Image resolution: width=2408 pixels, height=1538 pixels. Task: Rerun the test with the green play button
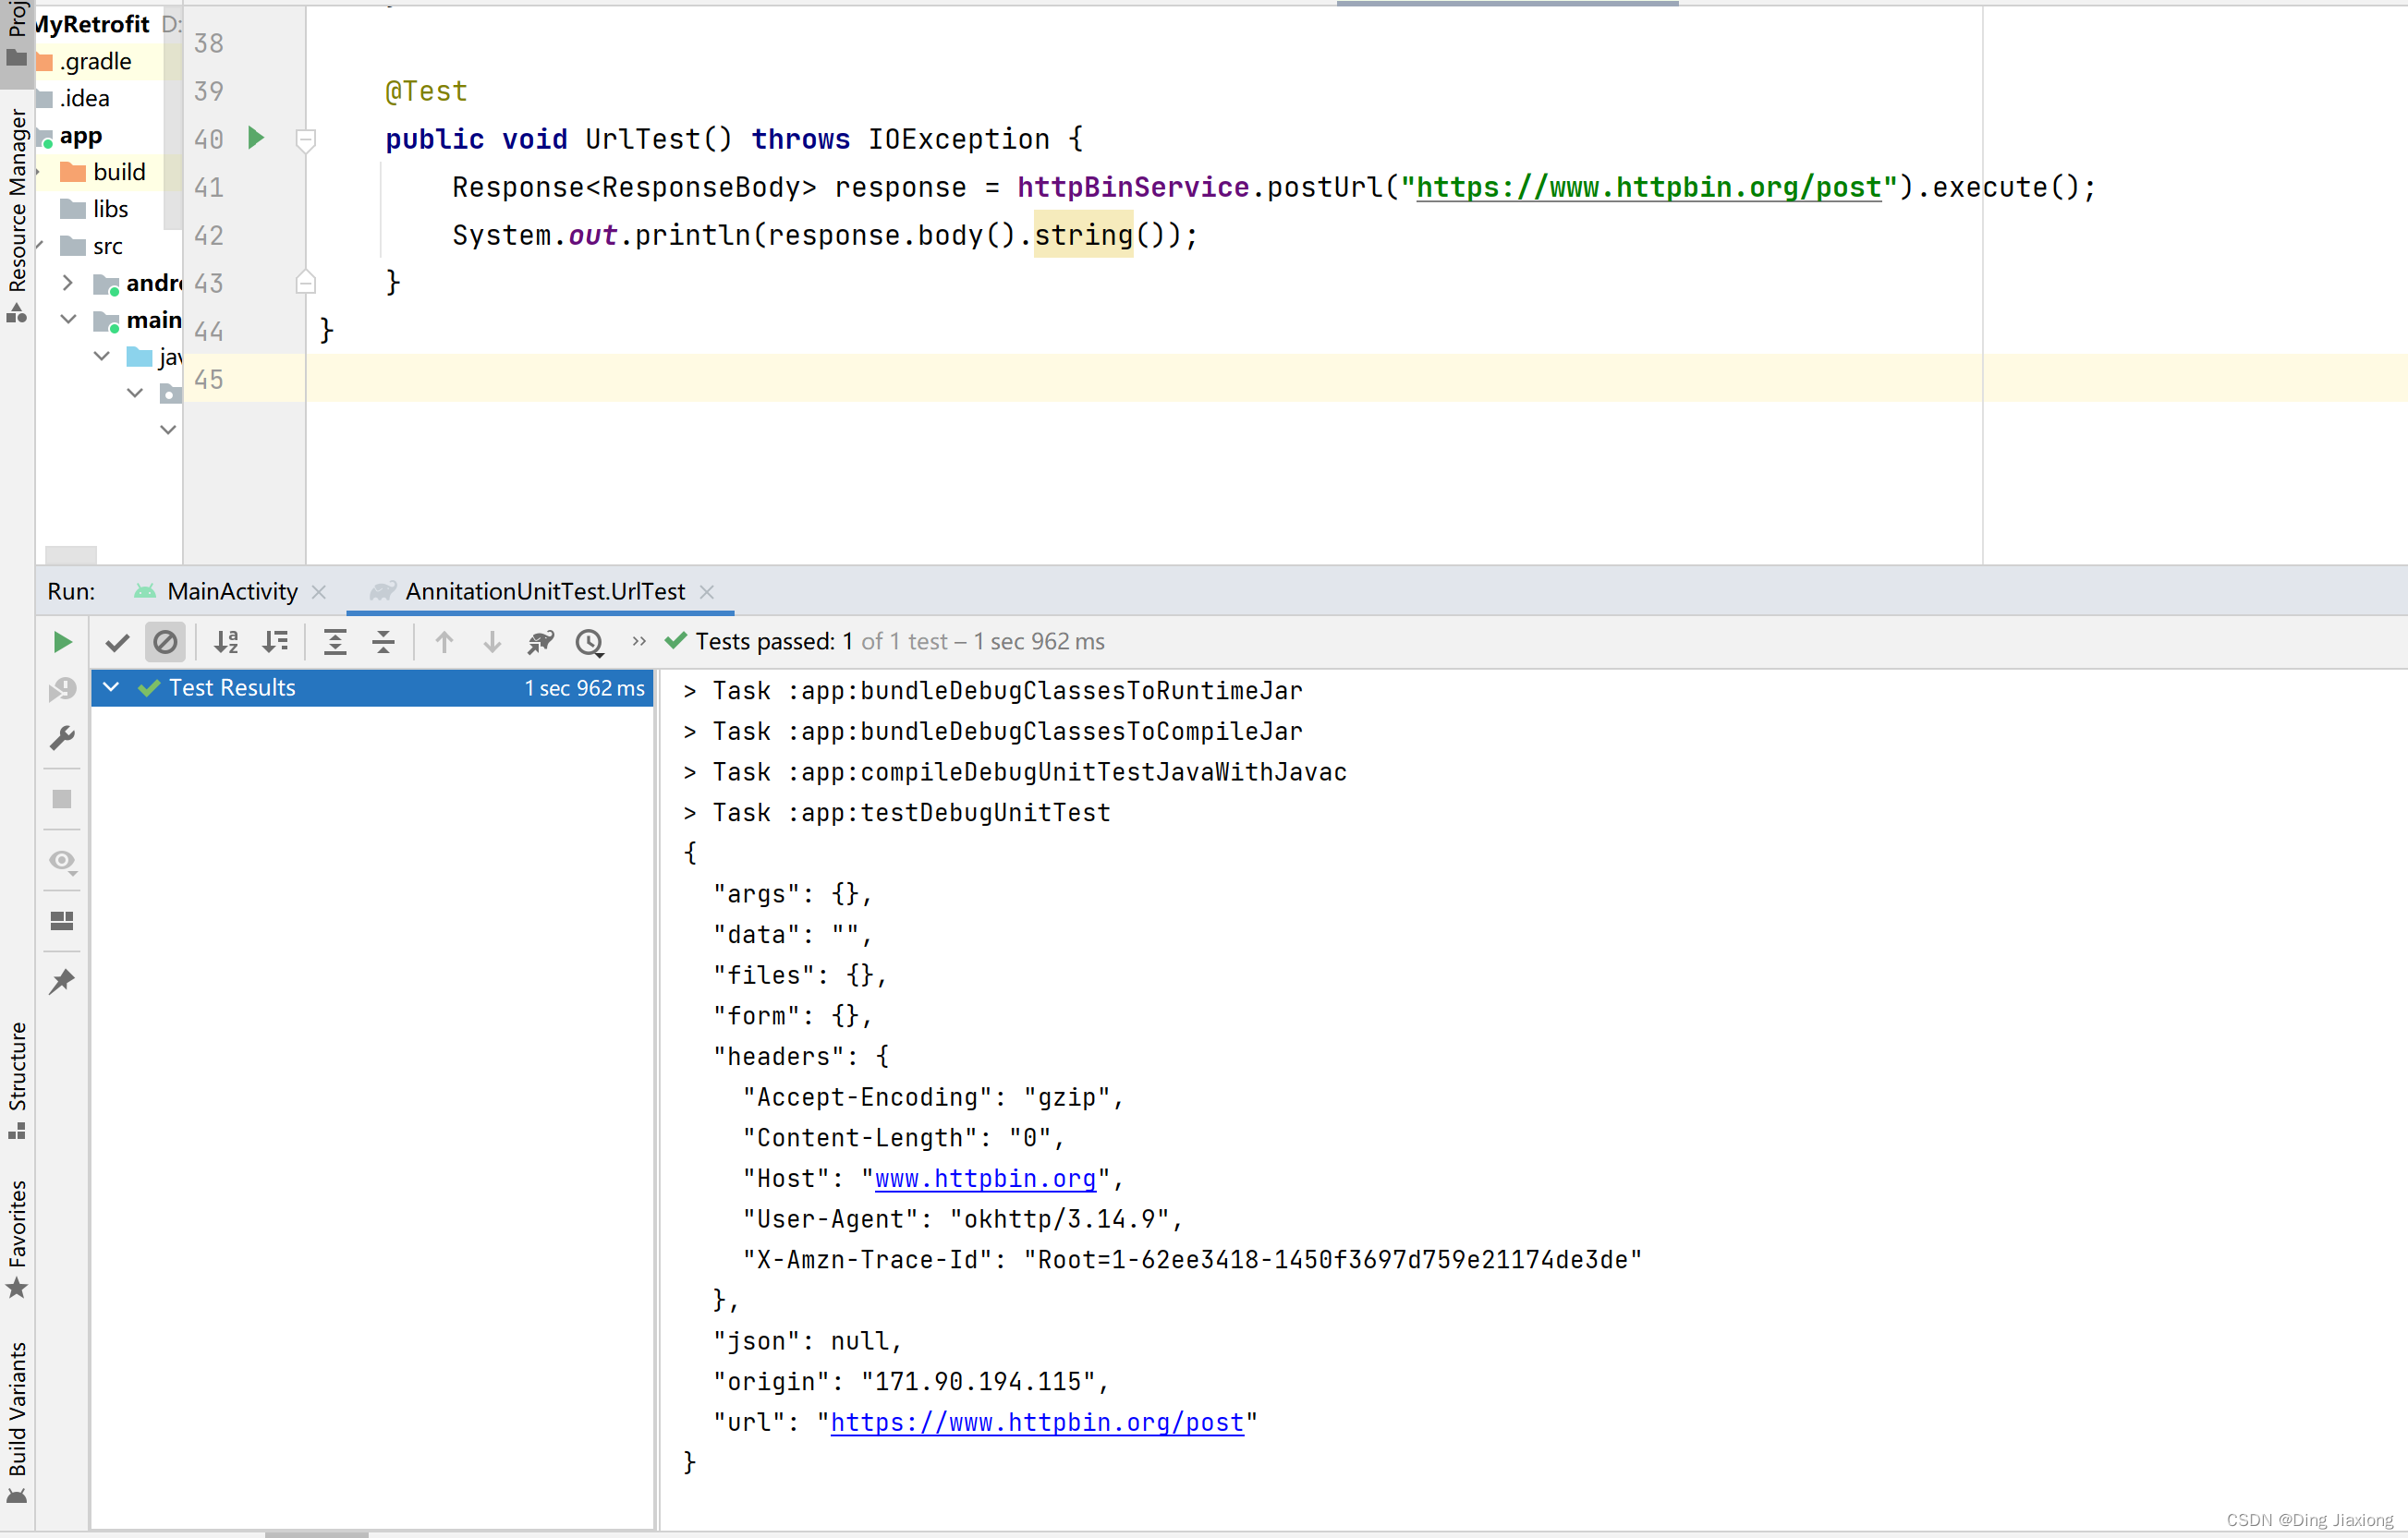point(62,642)
